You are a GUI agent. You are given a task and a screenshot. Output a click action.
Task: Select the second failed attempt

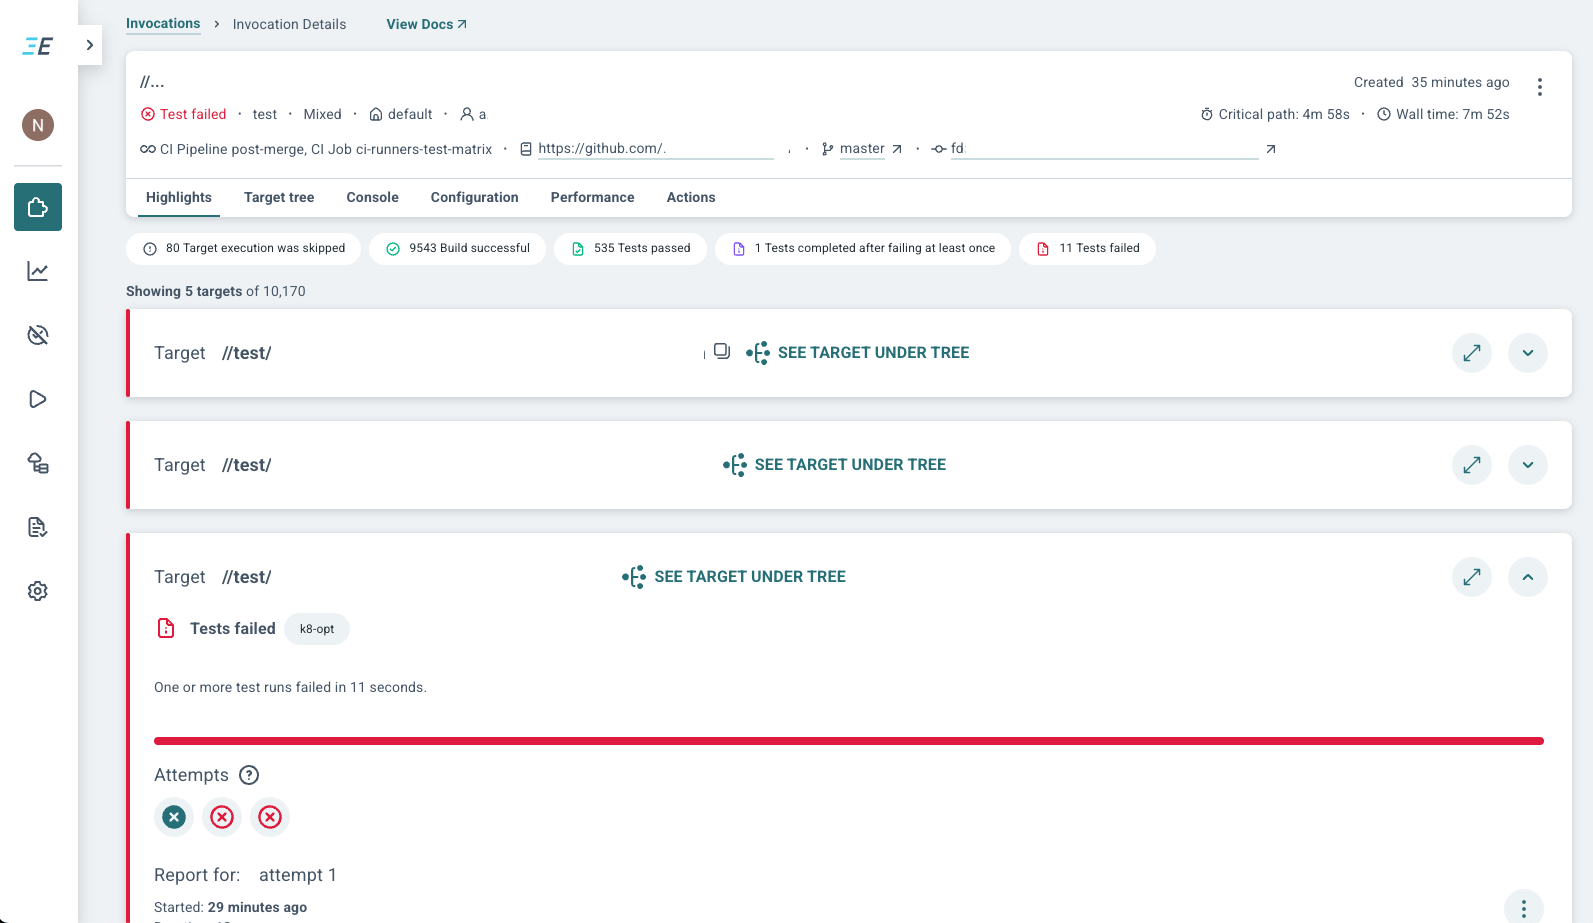pos(222,817)
